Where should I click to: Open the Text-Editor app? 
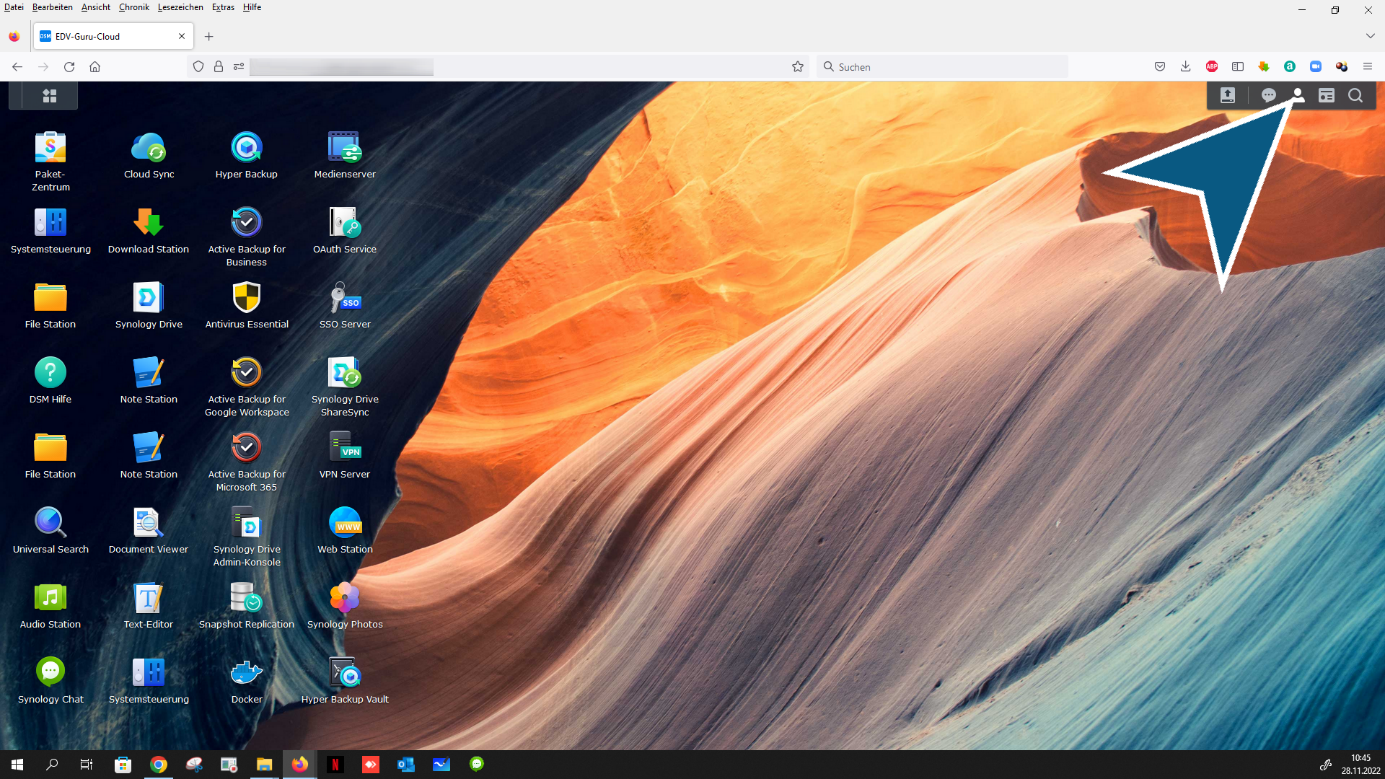pos(148,598)
